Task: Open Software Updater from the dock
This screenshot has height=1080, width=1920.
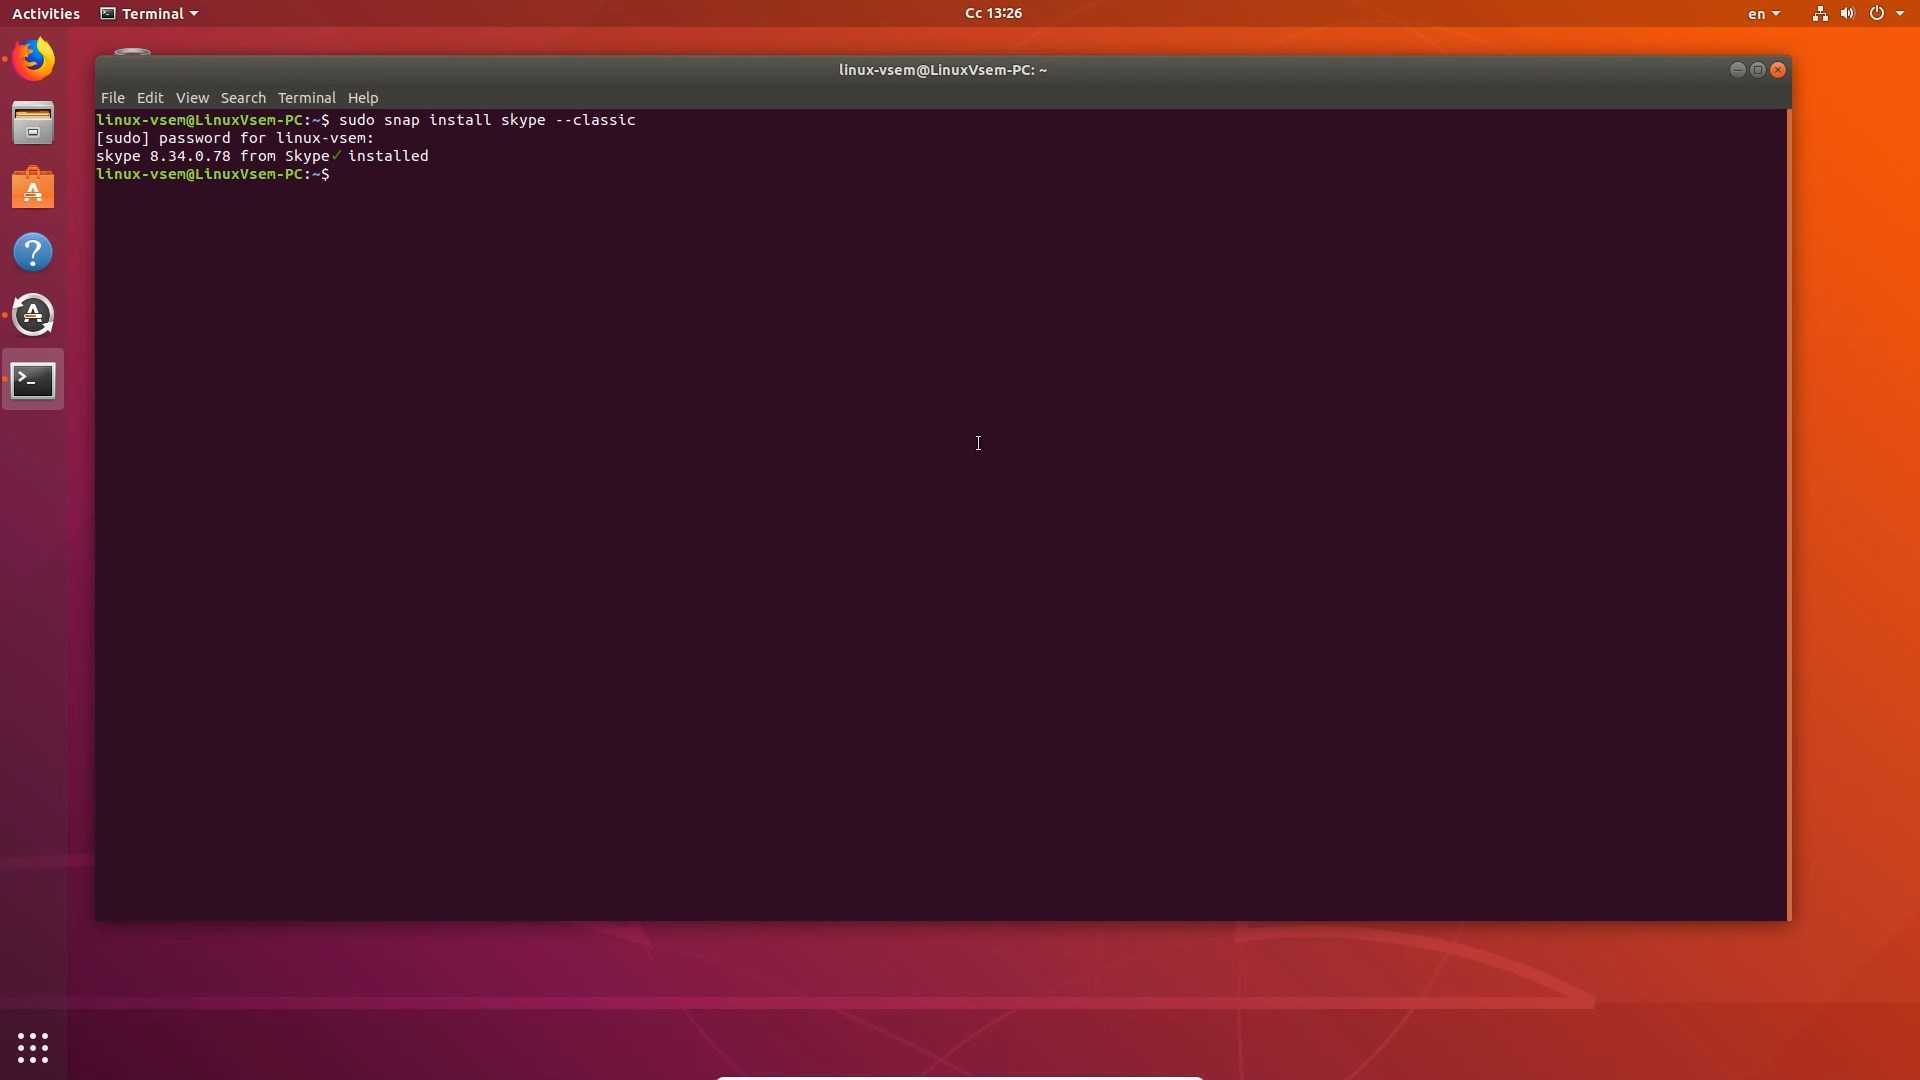Action: (x=33, y=316)
